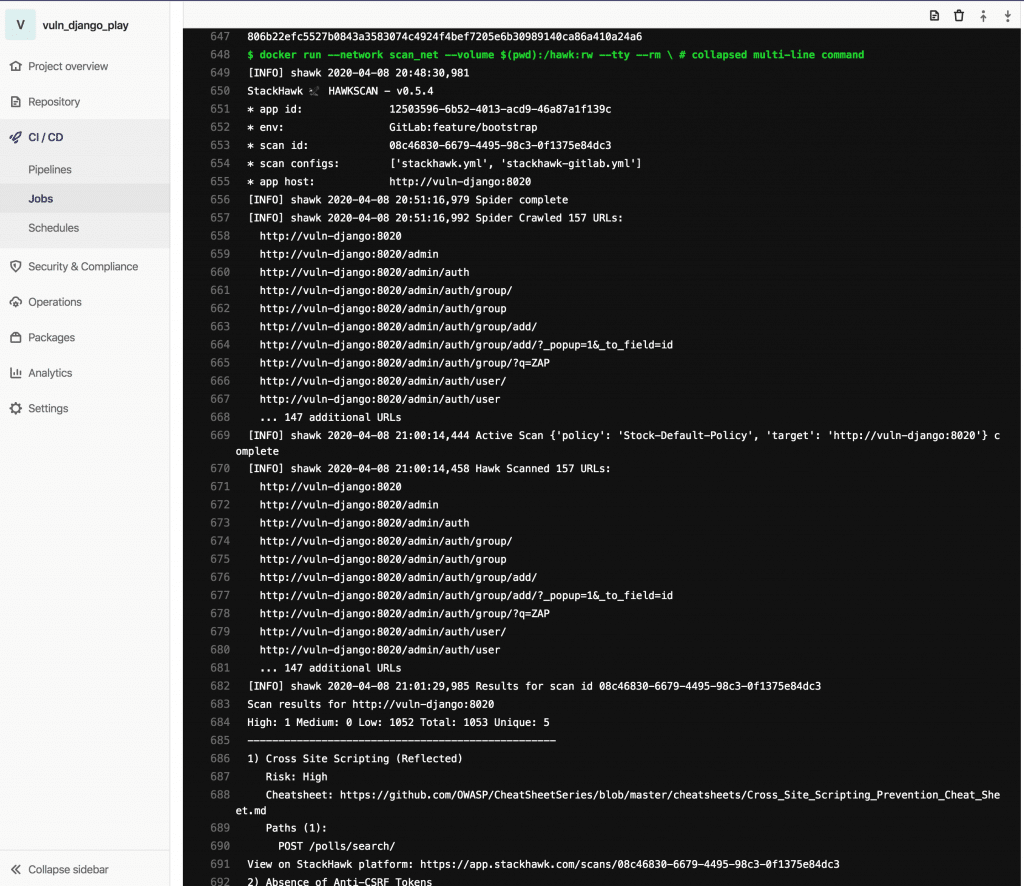Open Operations sidebar section
Screen dimensions: 1024x886
(x=85, y=302)
